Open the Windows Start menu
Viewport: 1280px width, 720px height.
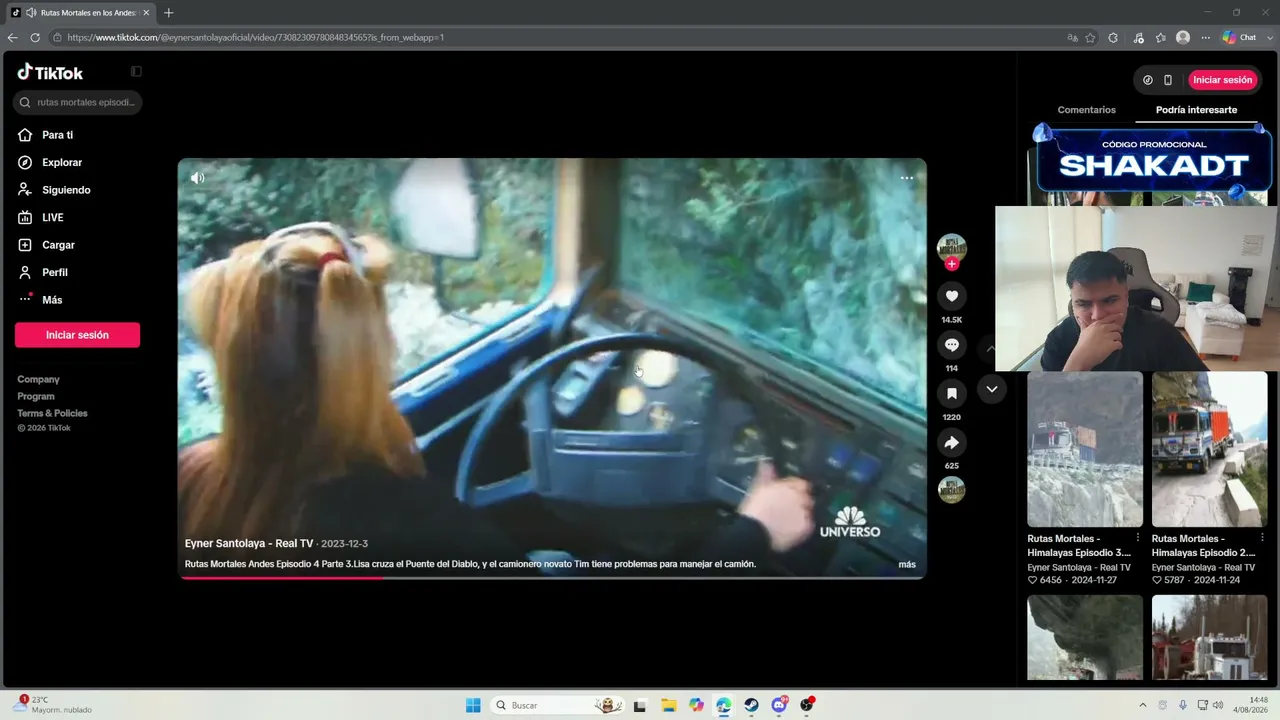click(x=473, y=705)
